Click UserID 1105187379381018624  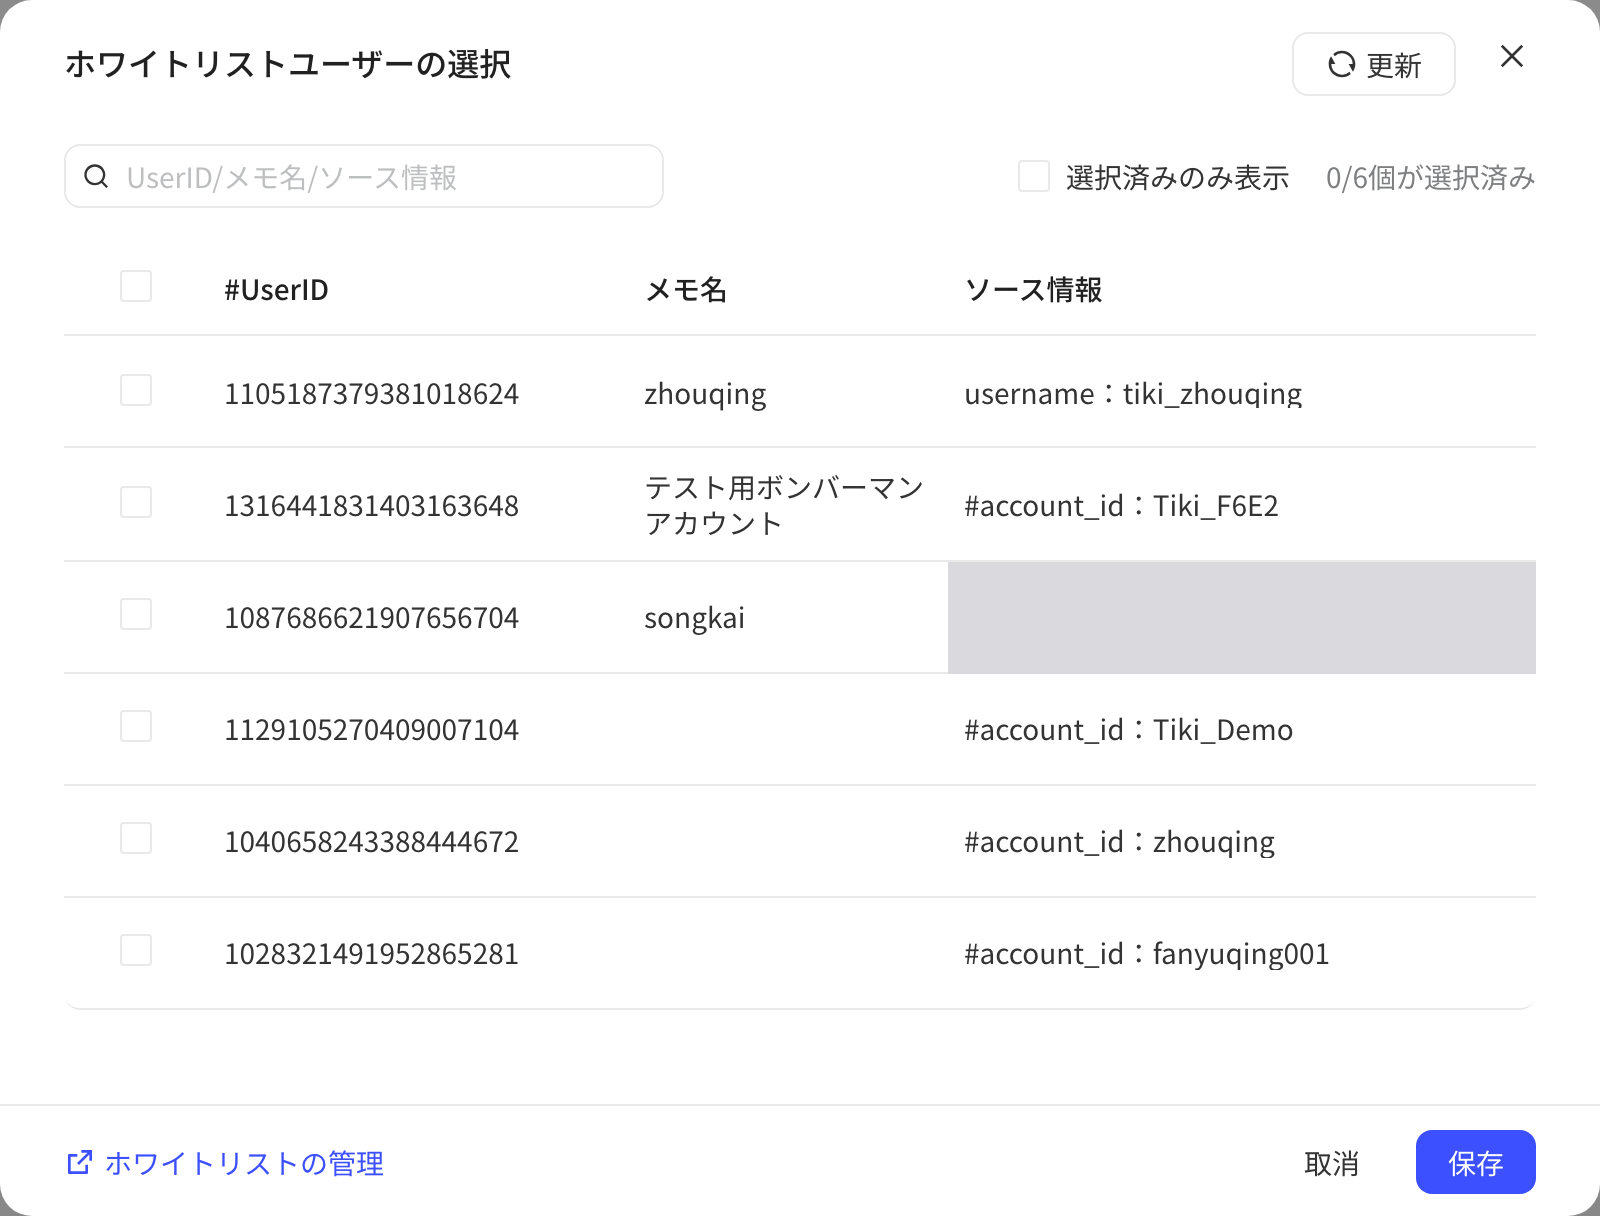click(x=371, y=394)
